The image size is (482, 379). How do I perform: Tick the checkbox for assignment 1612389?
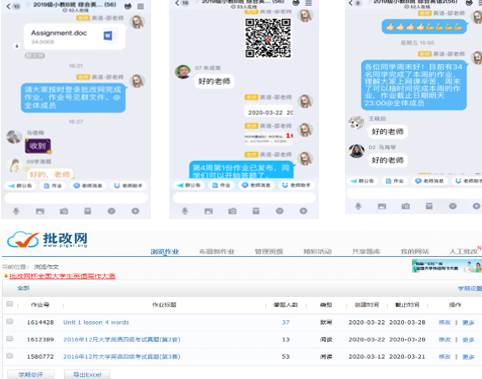click(x=10, y=339)
